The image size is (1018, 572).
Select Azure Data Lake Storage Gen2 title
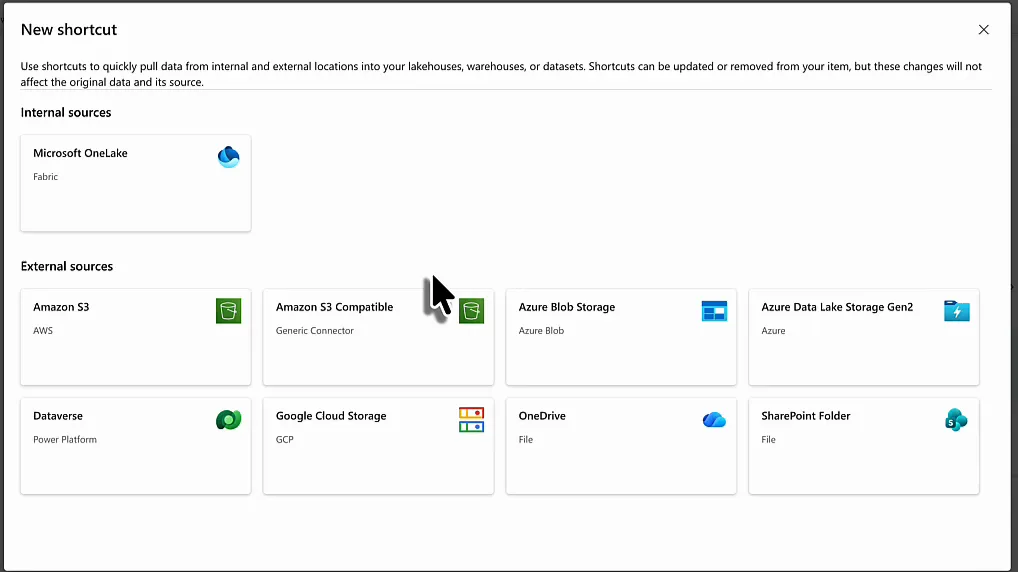[x=837, y=307]
